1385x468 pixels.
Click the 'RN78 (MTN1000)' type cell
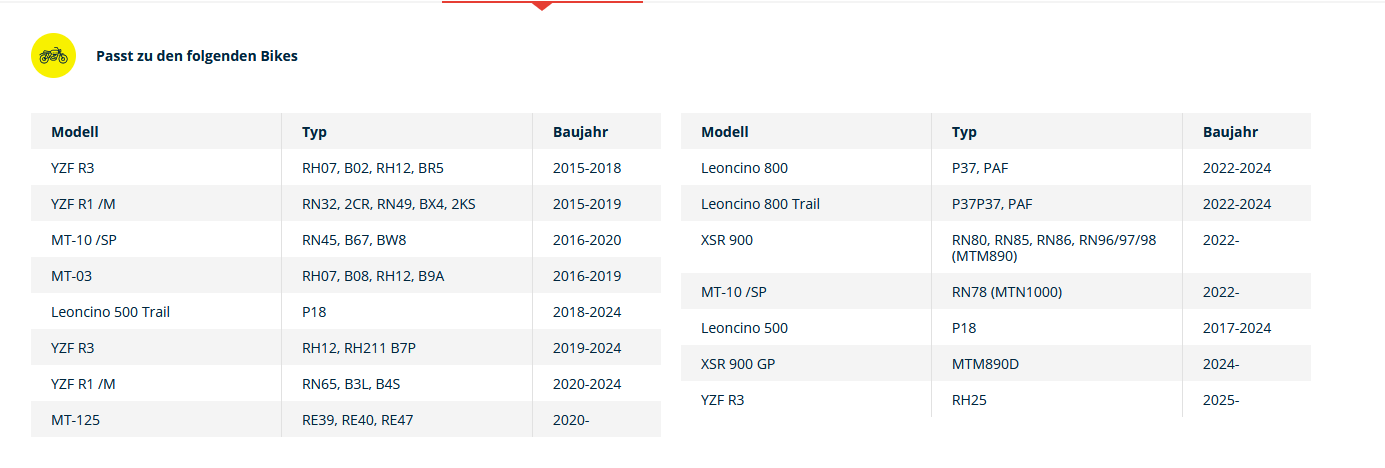click(1007, 292)
